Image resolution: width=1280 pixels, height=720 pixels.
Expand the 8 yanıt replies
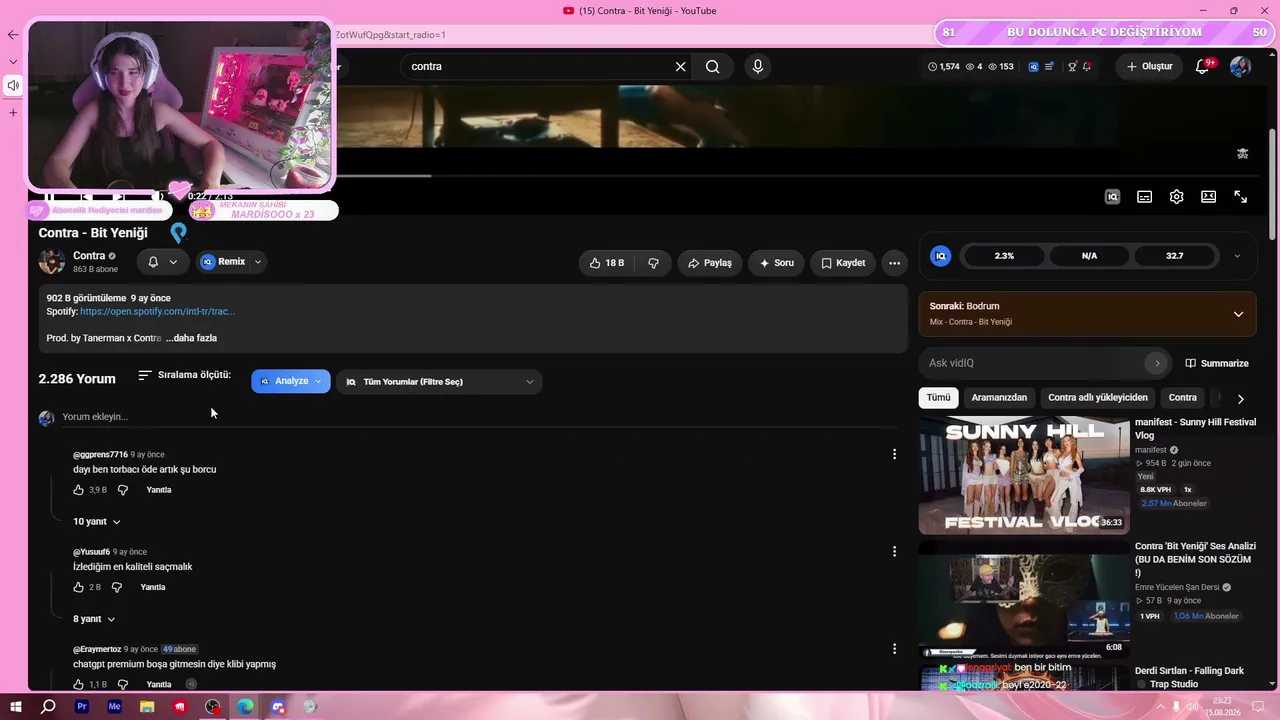[94, 619]
